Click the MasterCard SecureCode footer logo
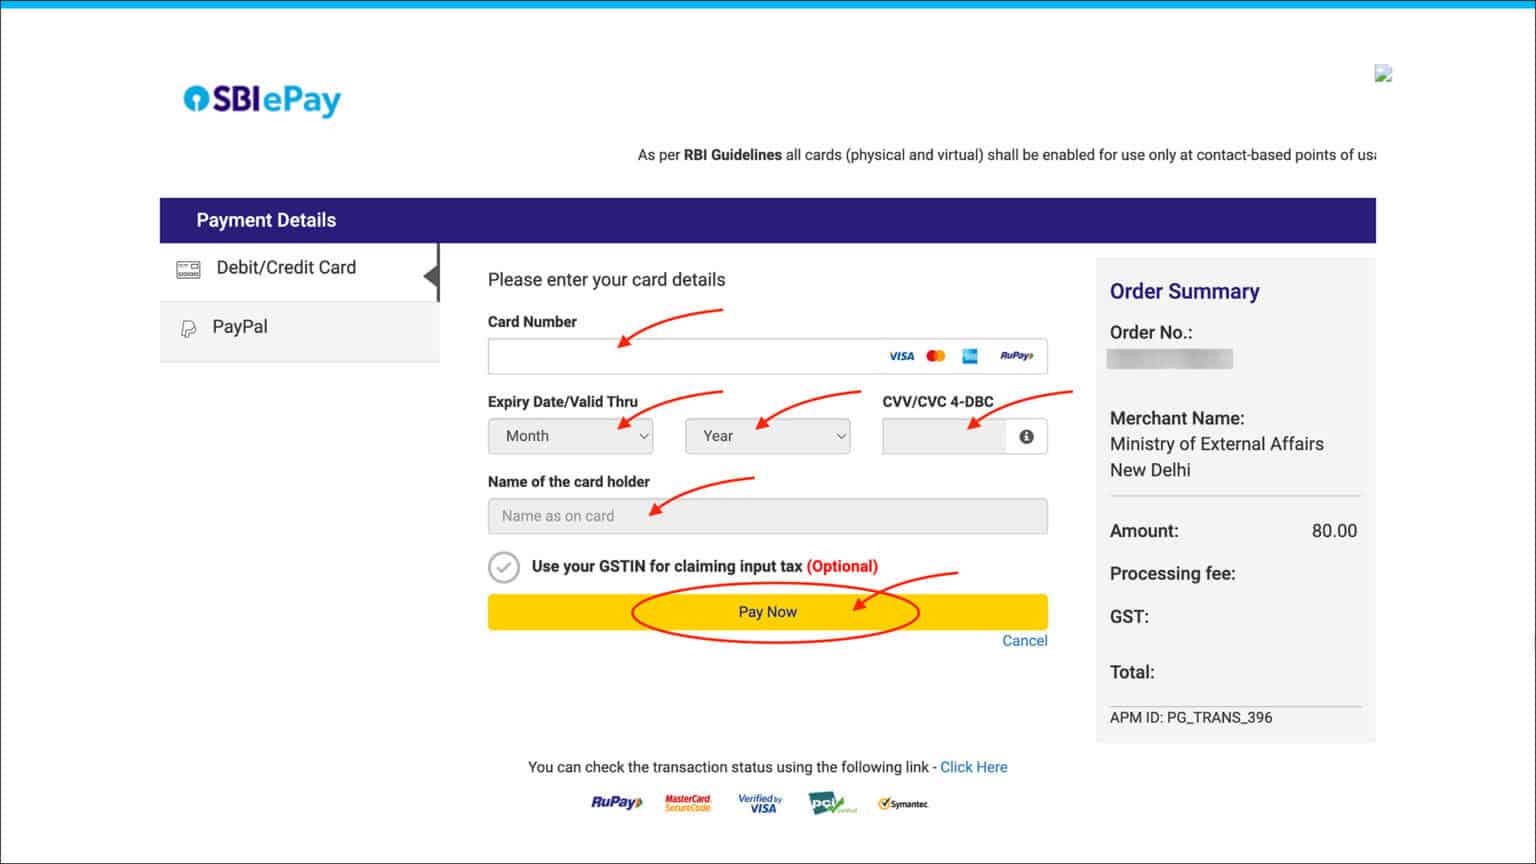This screenshot has width=1536, height=864. 687,801
